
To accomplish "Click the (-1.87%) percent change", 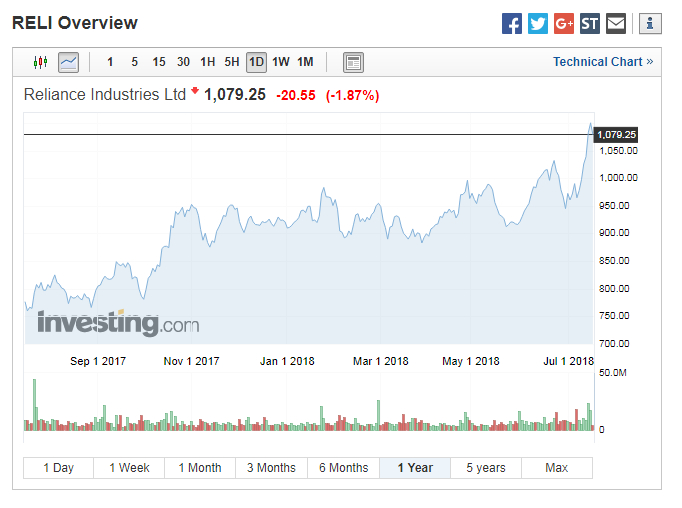I will coord(352,95).
